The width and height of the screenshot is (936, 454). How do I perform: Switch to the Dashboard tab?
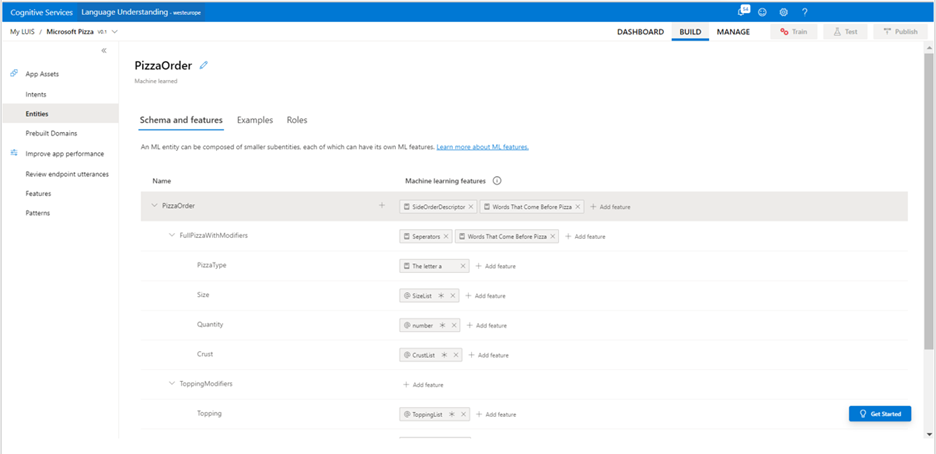pos(641,32)
